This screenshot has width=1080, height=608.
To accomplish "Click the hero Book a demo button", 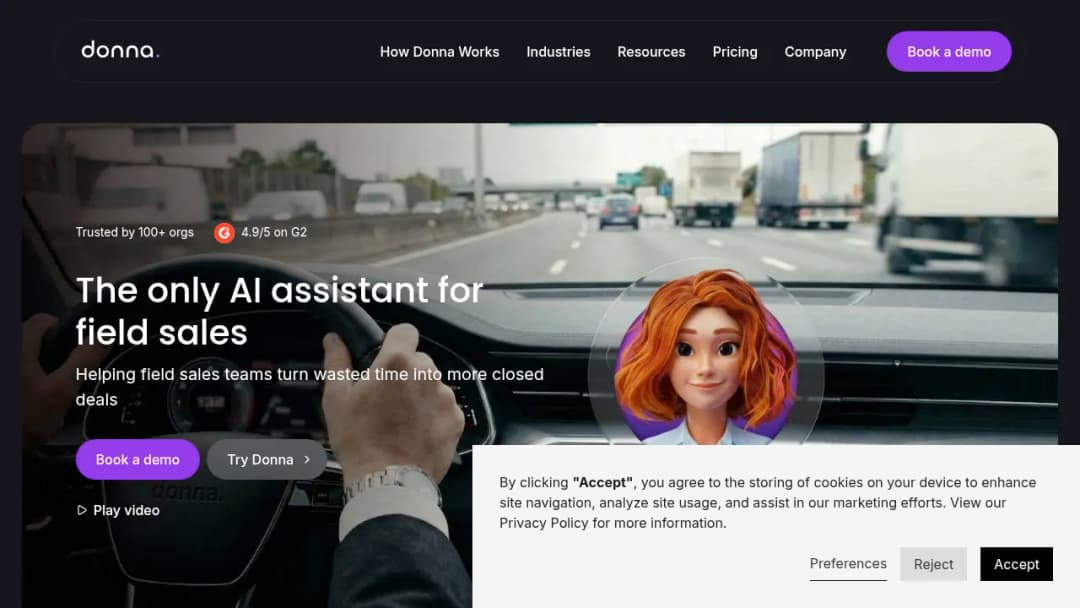I will [x=138, y=459].
